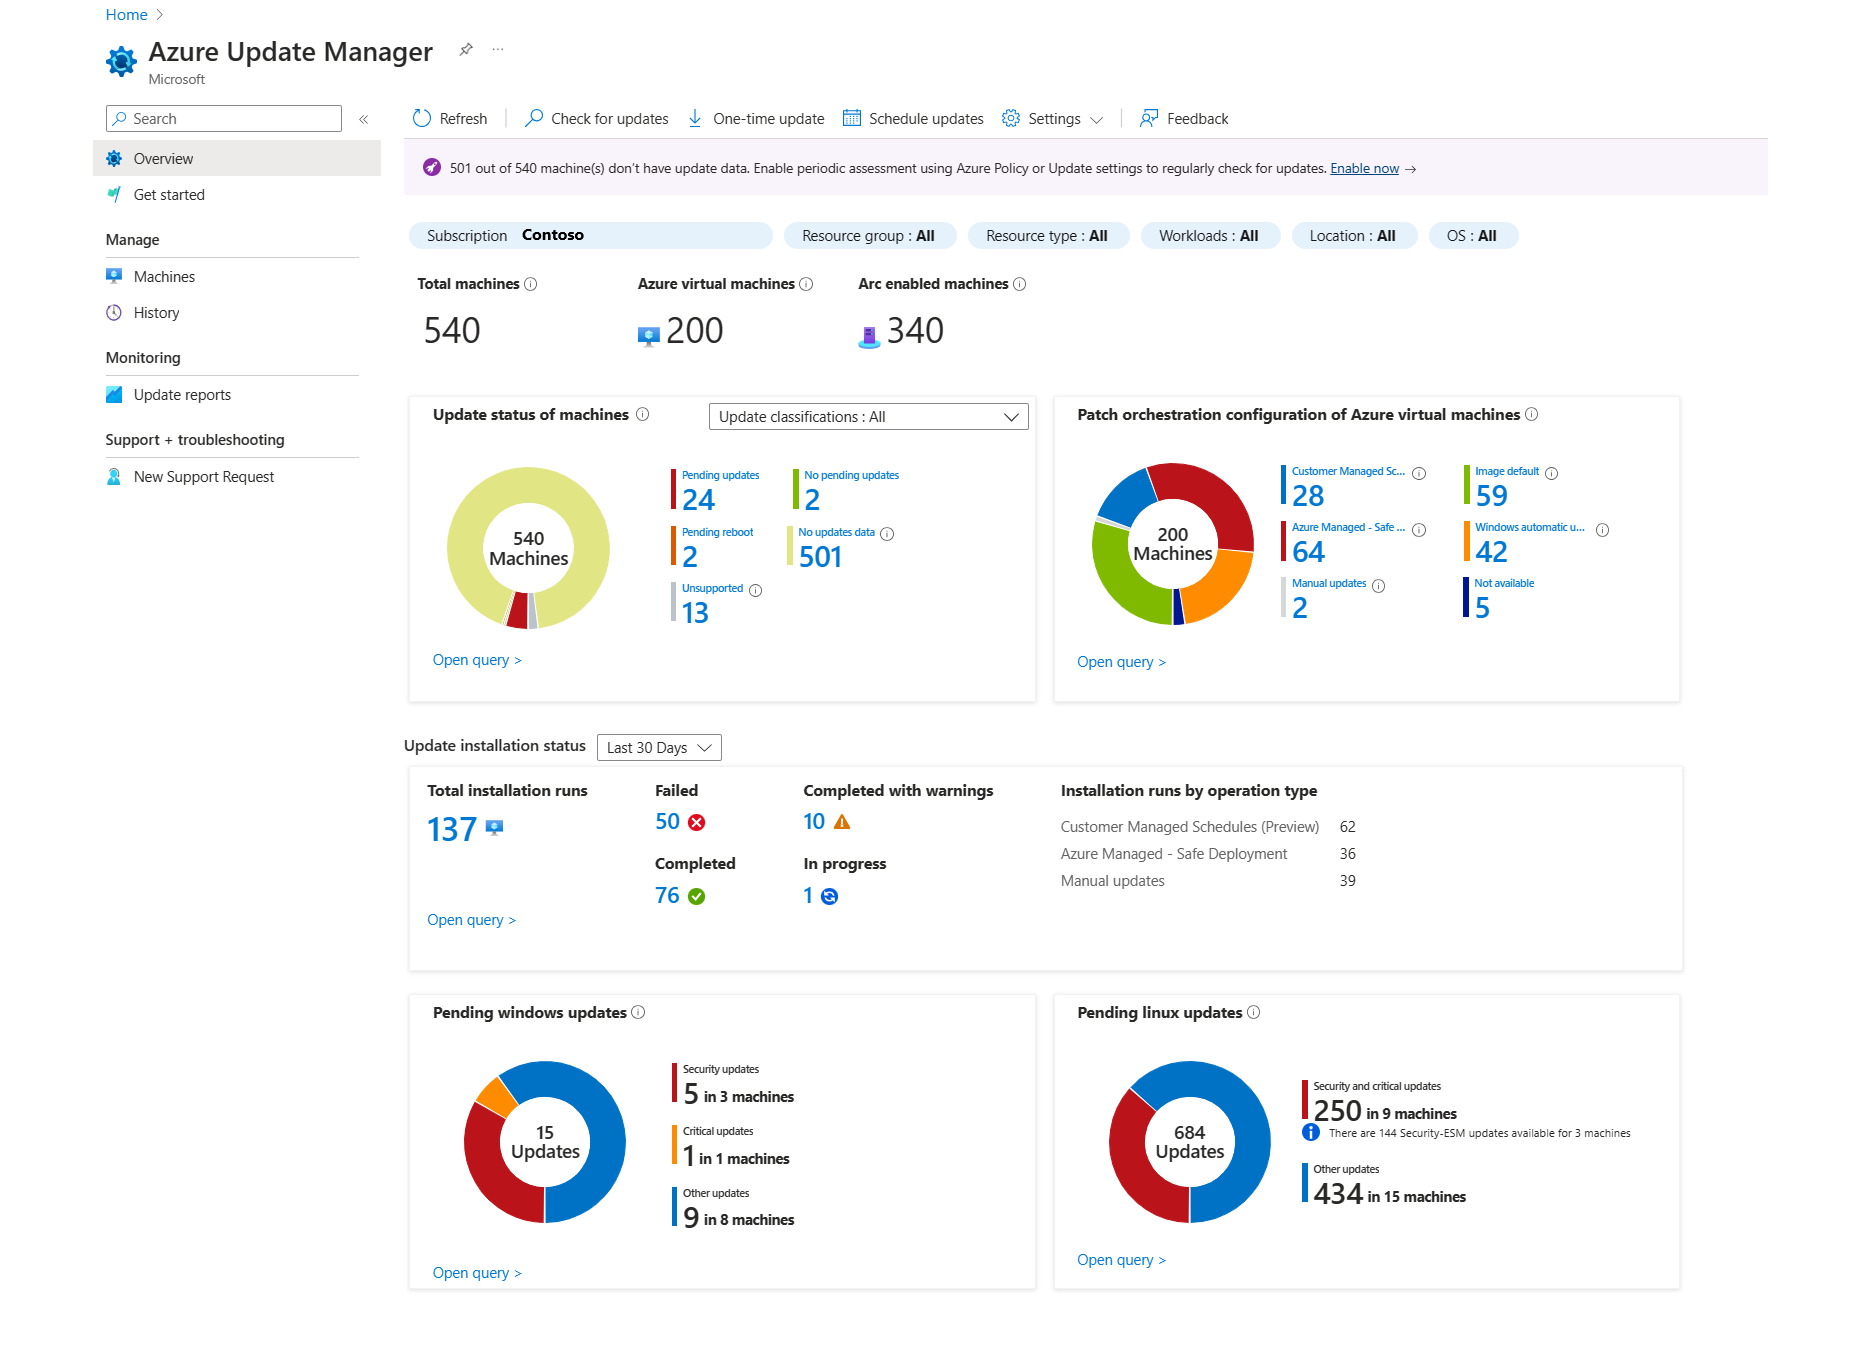The width and height of the screenshot is (1860, 1363).
Task: Click the In progress count 1
Action: click(x=808, y=895)
